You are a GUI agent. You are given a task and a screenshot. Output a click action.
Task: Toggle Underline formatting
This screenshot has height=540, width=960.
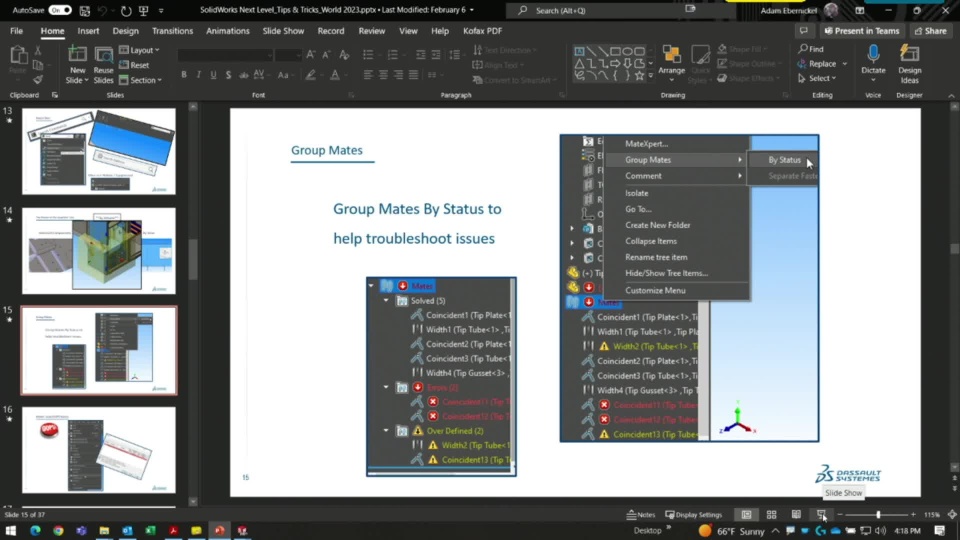[x=213, y=75]
